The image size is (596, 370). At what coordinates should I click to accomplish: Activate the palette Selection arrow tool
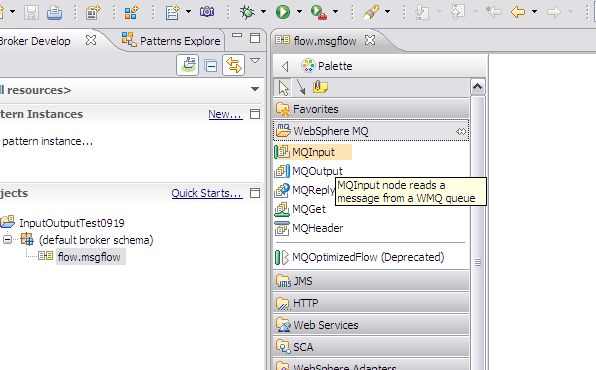(283, 88)
